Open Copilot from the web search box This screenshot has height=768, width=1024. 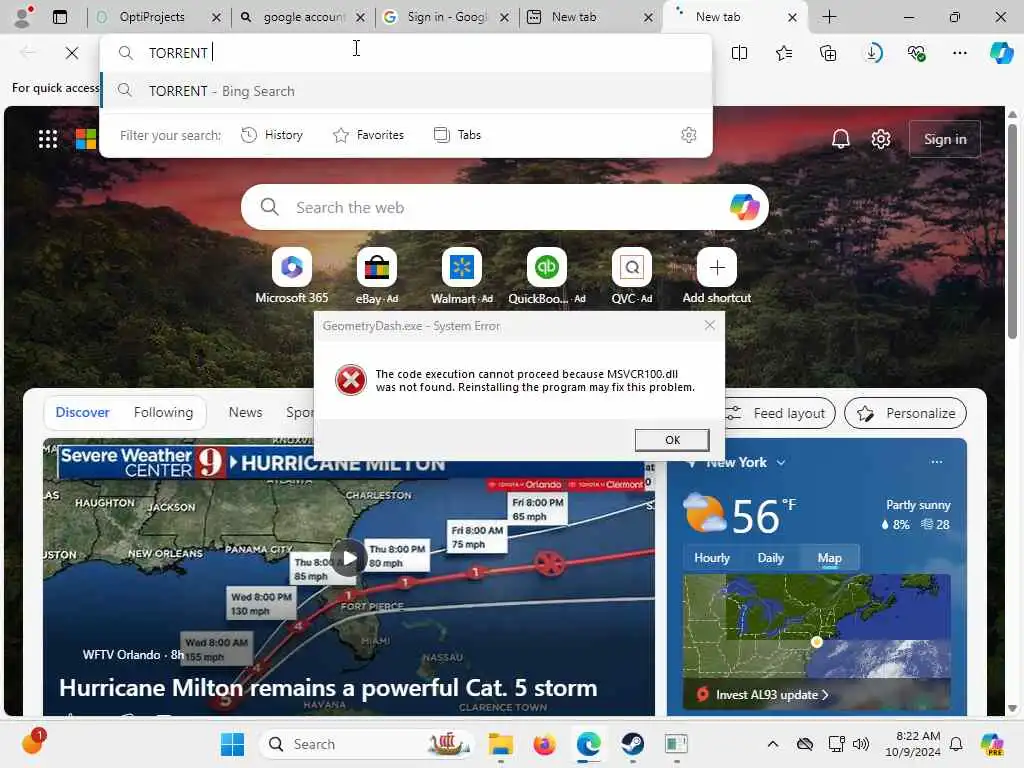coord(744,208)
